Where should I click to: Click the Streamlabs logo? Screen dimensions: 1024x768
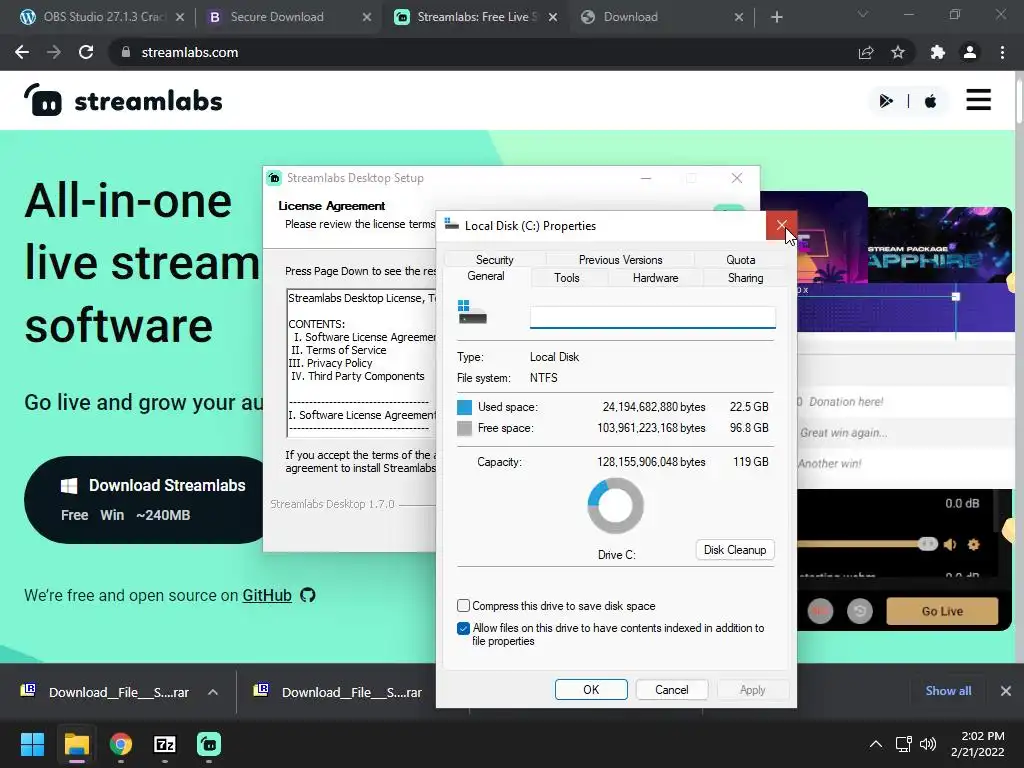click(123, 101)
